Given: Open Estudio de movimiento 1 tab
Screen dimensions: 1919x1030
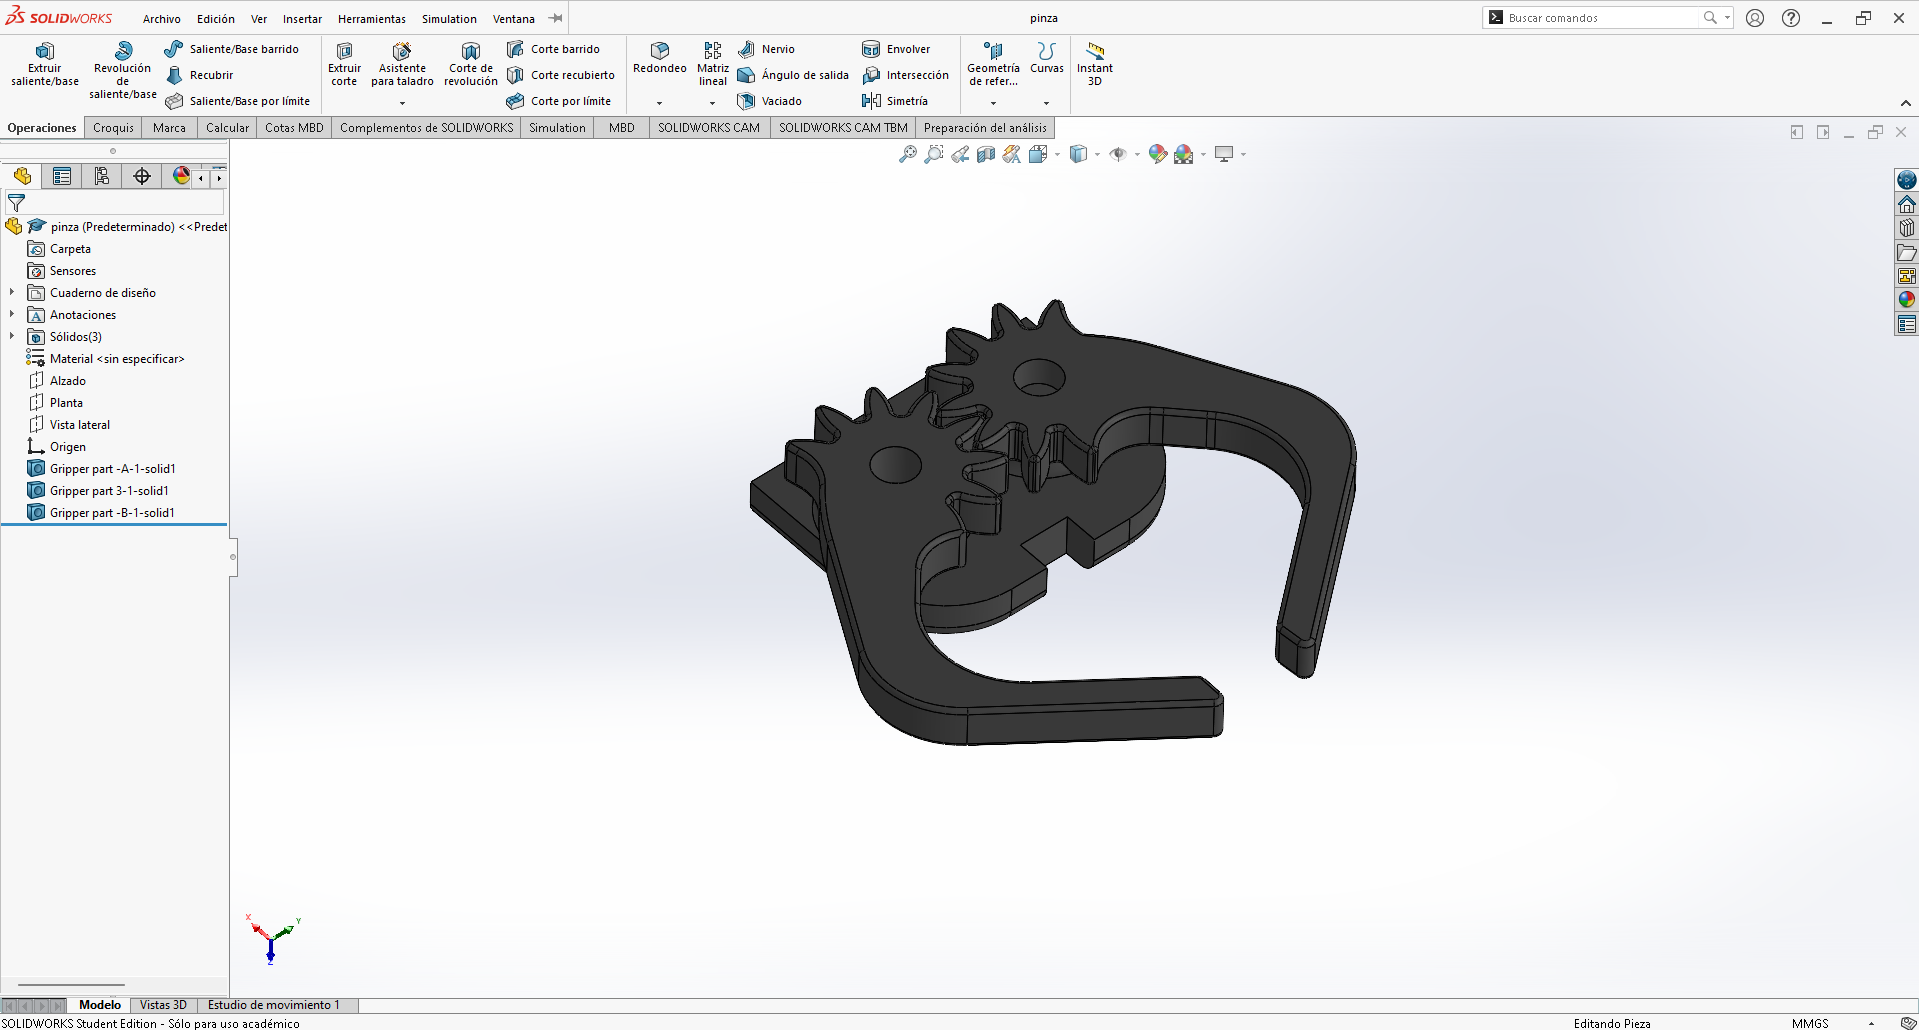Looking at the screenshot, I should coord(274,1005).
